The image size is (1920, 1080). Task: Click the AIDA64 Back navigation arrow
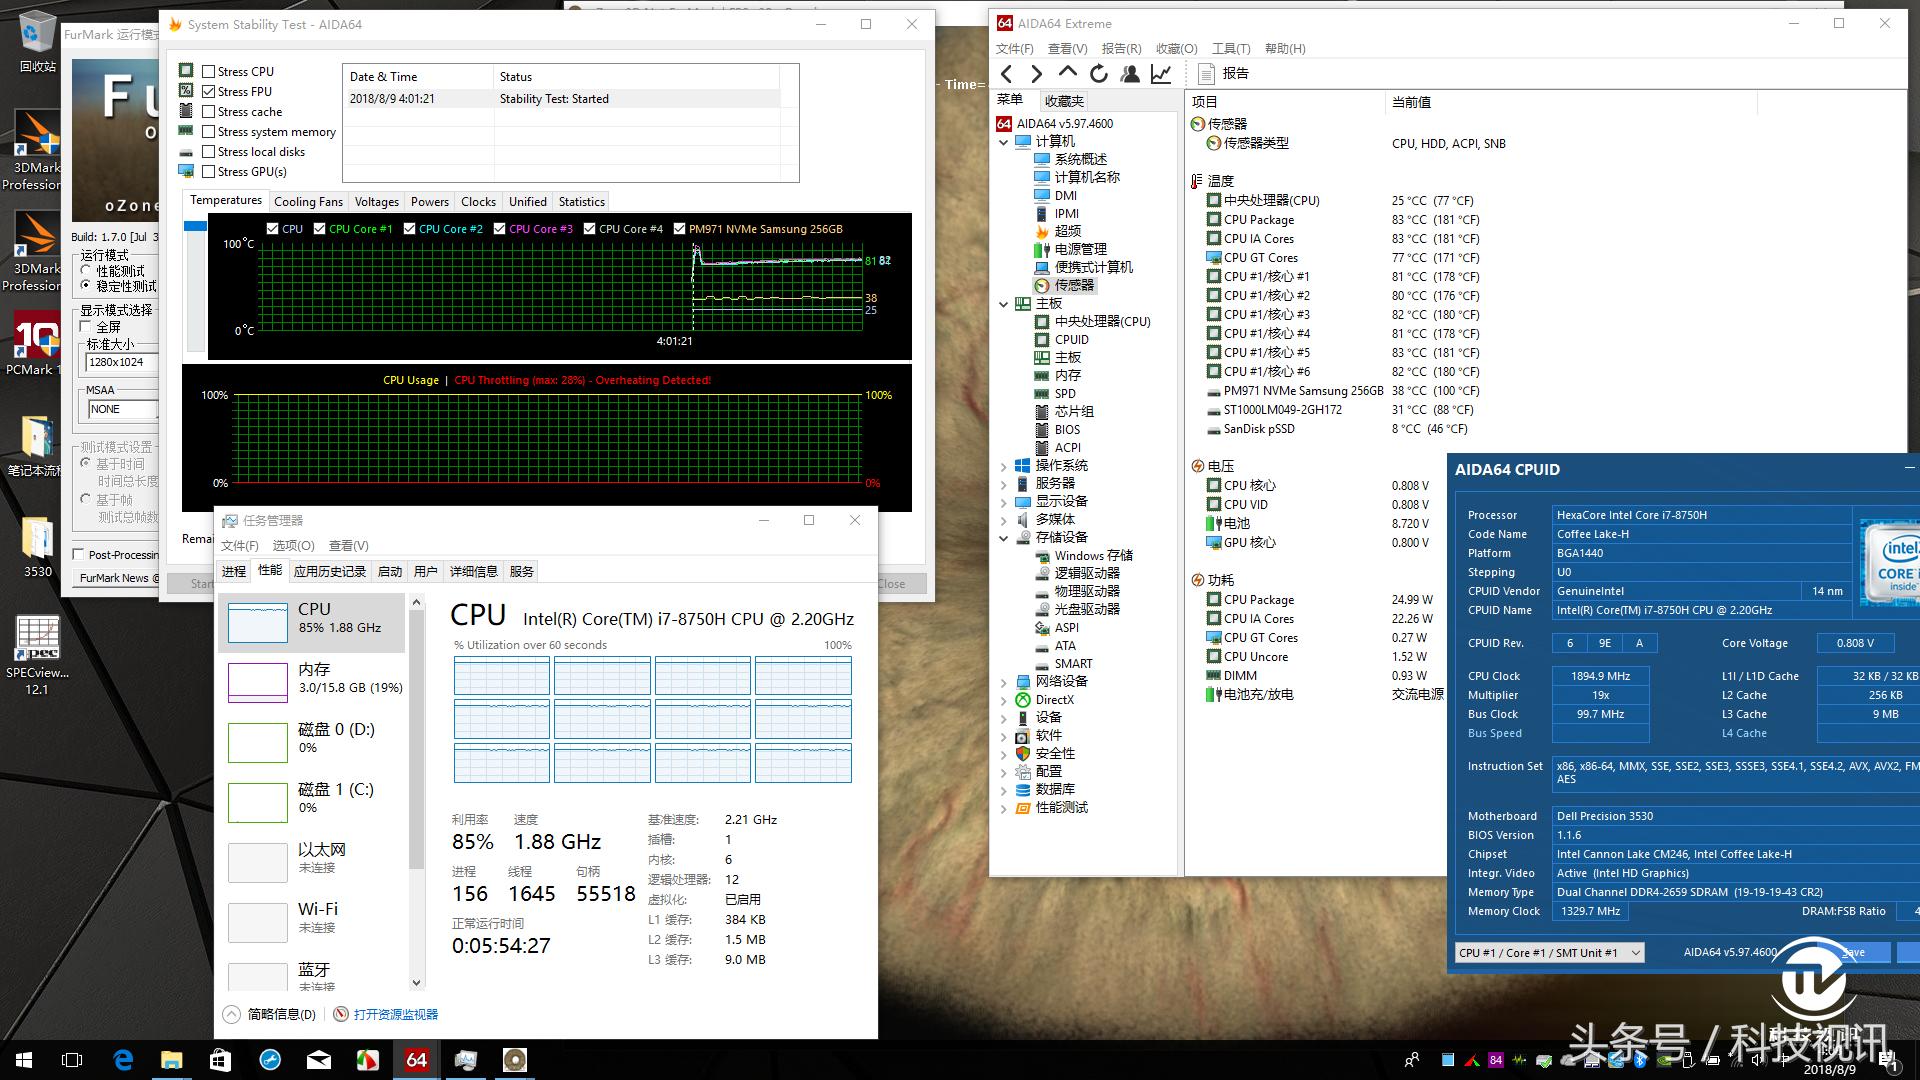[1007, 73]
